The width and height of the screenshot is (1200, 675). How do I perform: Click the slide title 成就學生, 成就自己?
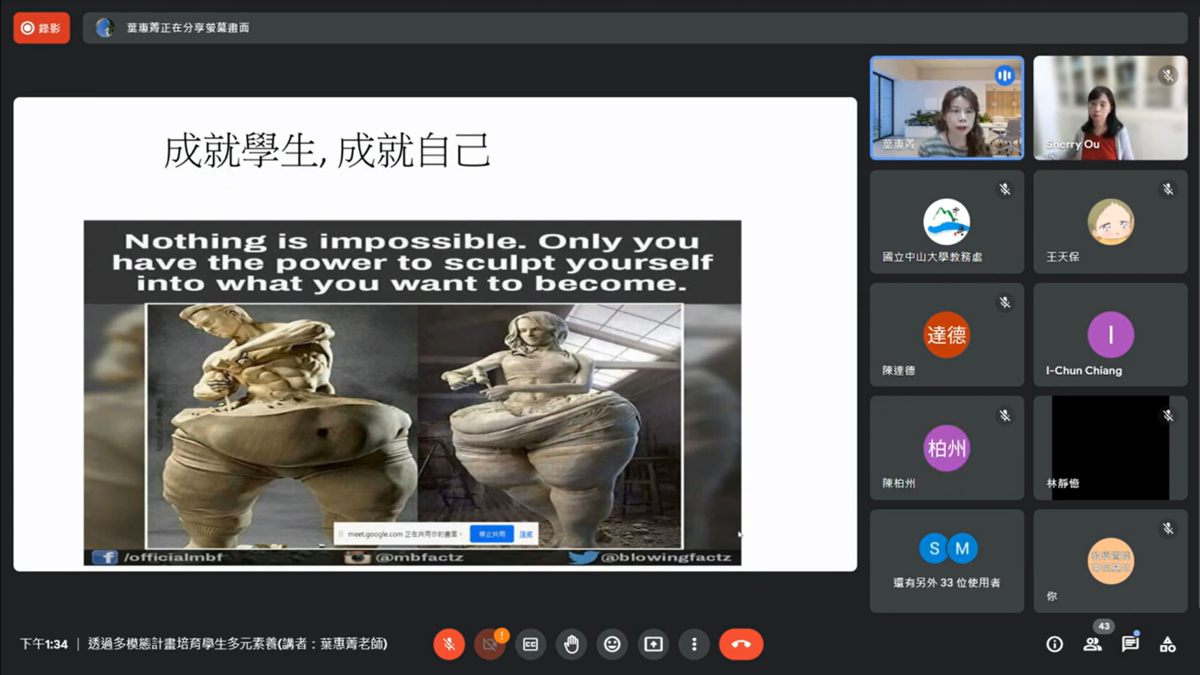pos(328,151)
